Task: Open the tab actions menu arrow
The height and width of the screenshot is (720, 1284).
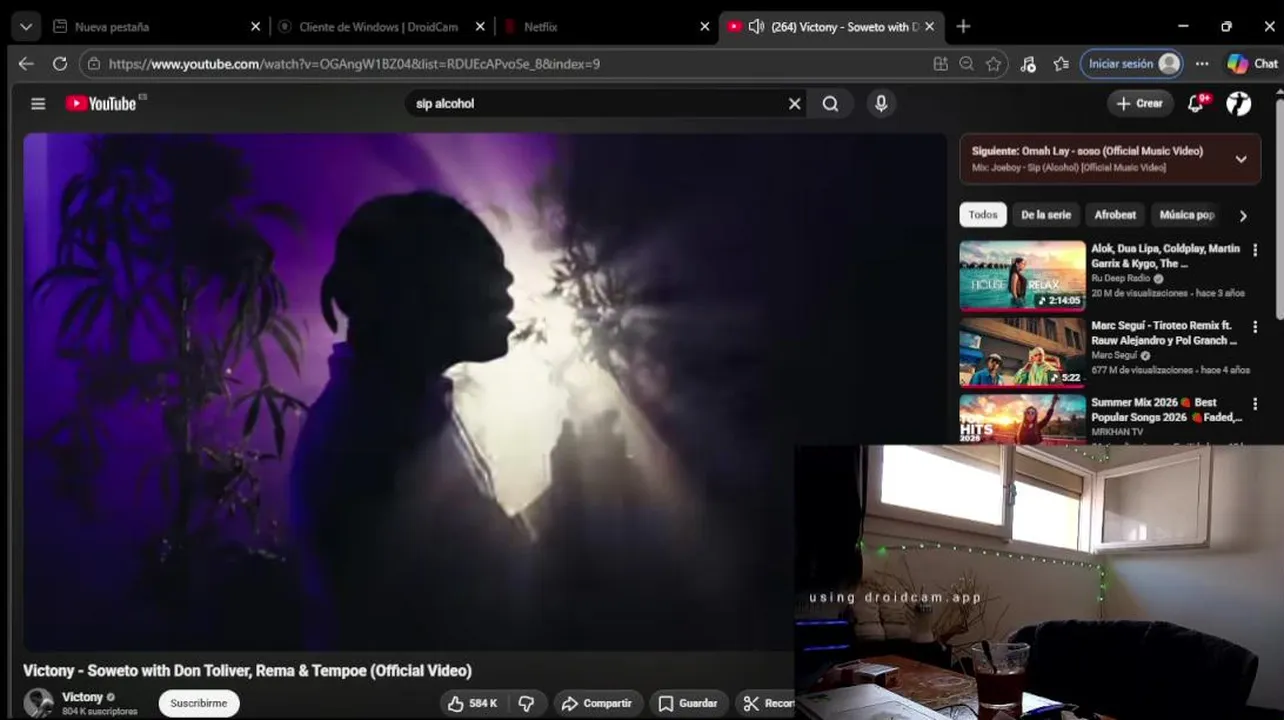Action: (x=26, y=27)
